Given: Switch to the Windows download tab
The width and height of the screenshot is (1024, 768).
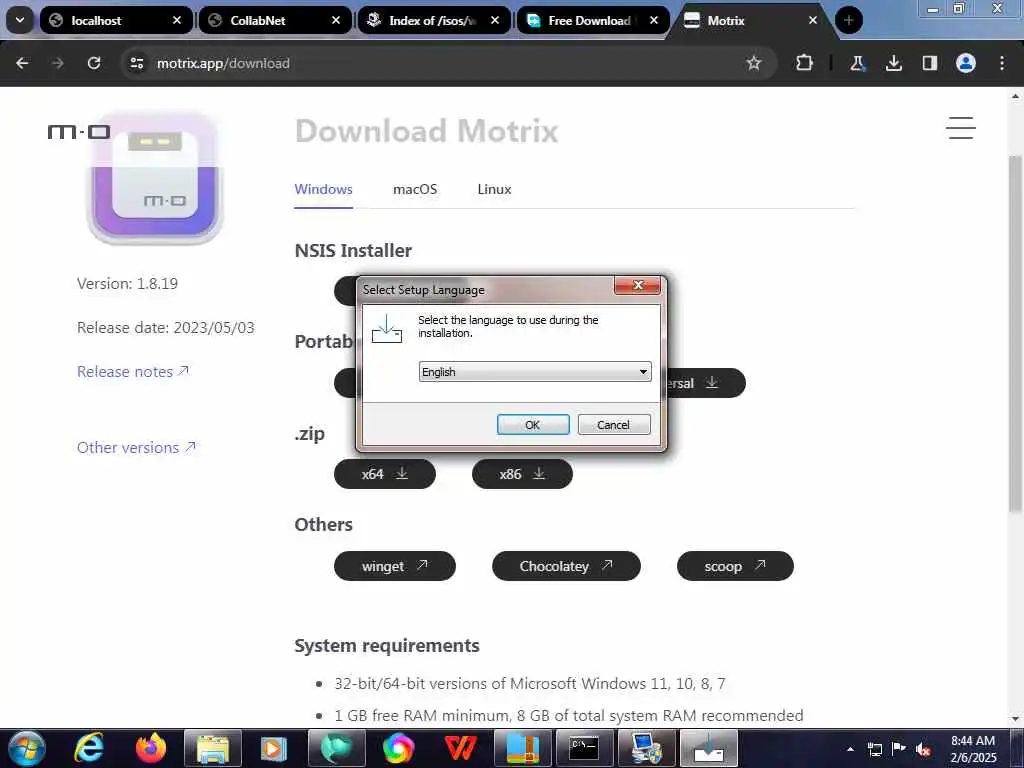Looking at the screenshot, I should click(323, 189).
